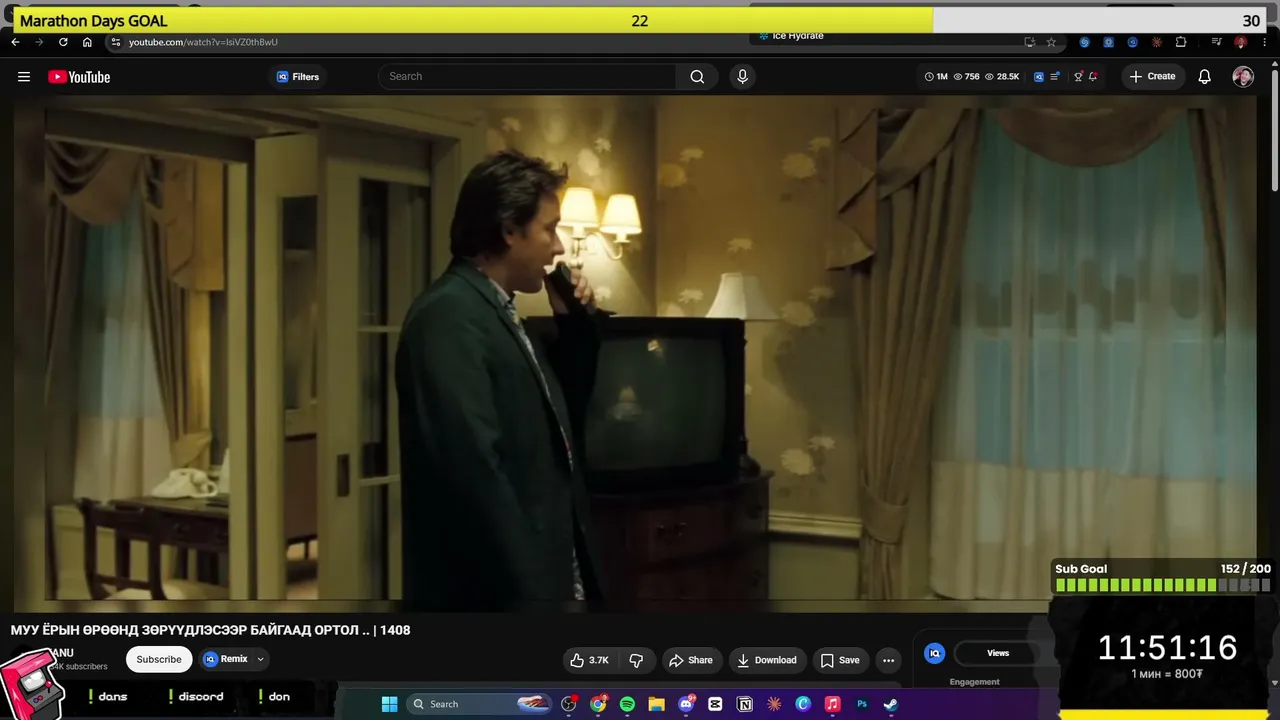The height and width of the screenshot is (720, 1280).
Task: Open the browser media controls icon
Action: click(x=1216, y=42)
